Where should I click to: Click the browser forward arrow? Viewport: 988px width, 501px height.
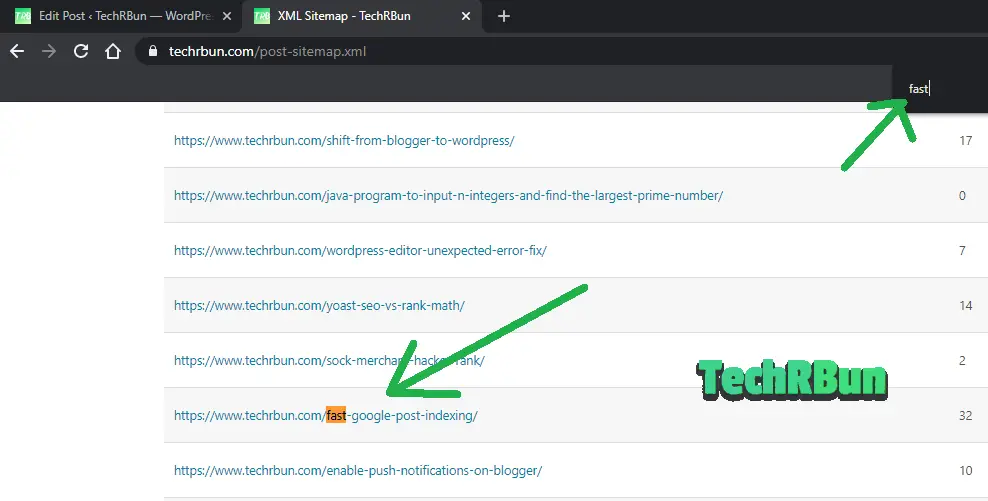pyautogui.click(x=49, y=51)
